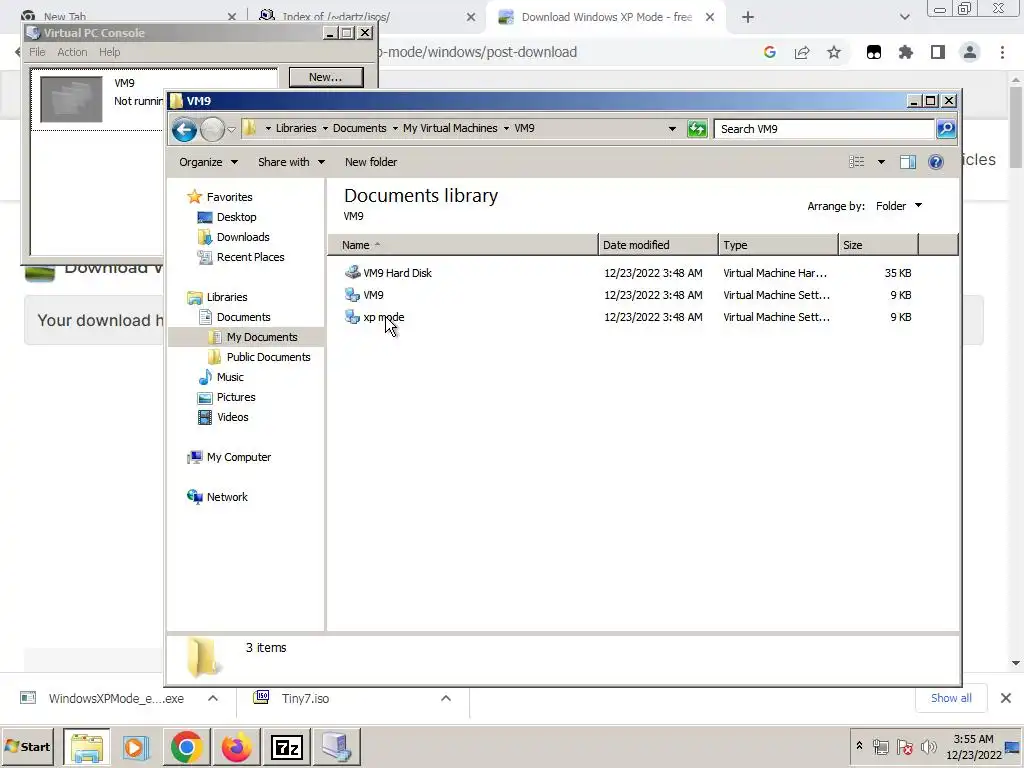Click Show all downloads link

click(951, 698)
